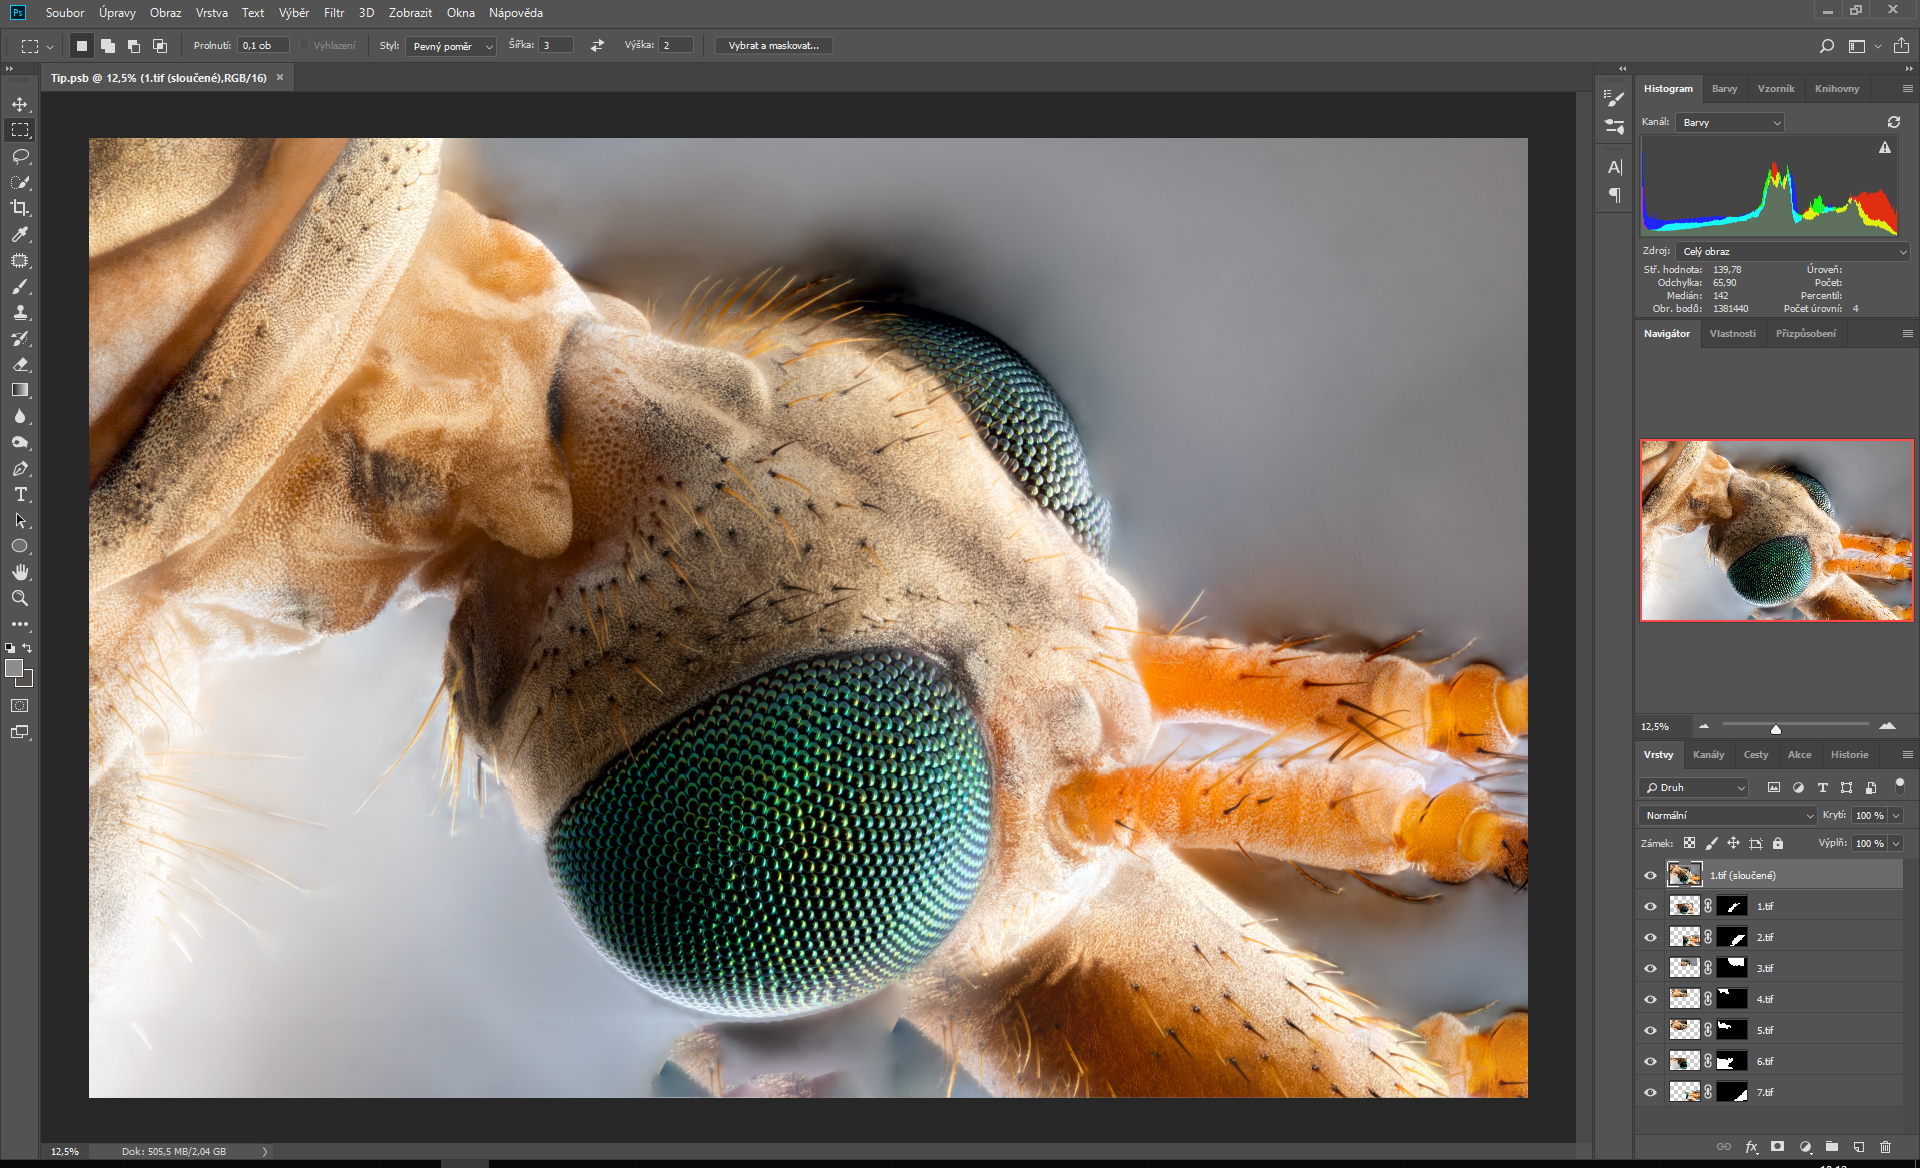1920x1168 pixels.
Task: Select the Crop tool
Action: pyautogui.click(x=20, y=208)
